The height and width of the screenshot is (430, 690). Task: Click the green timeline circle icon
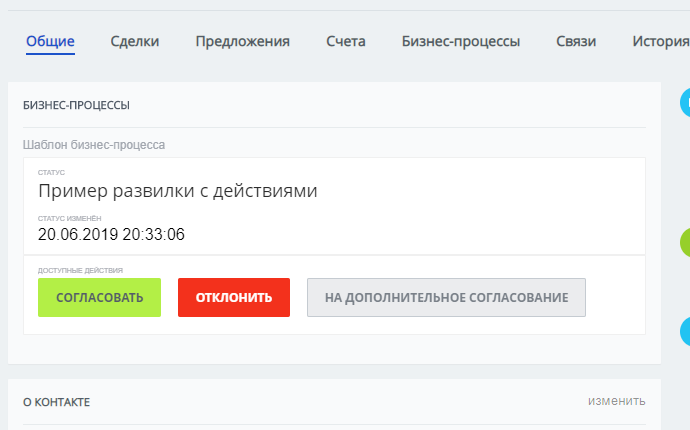685,242
